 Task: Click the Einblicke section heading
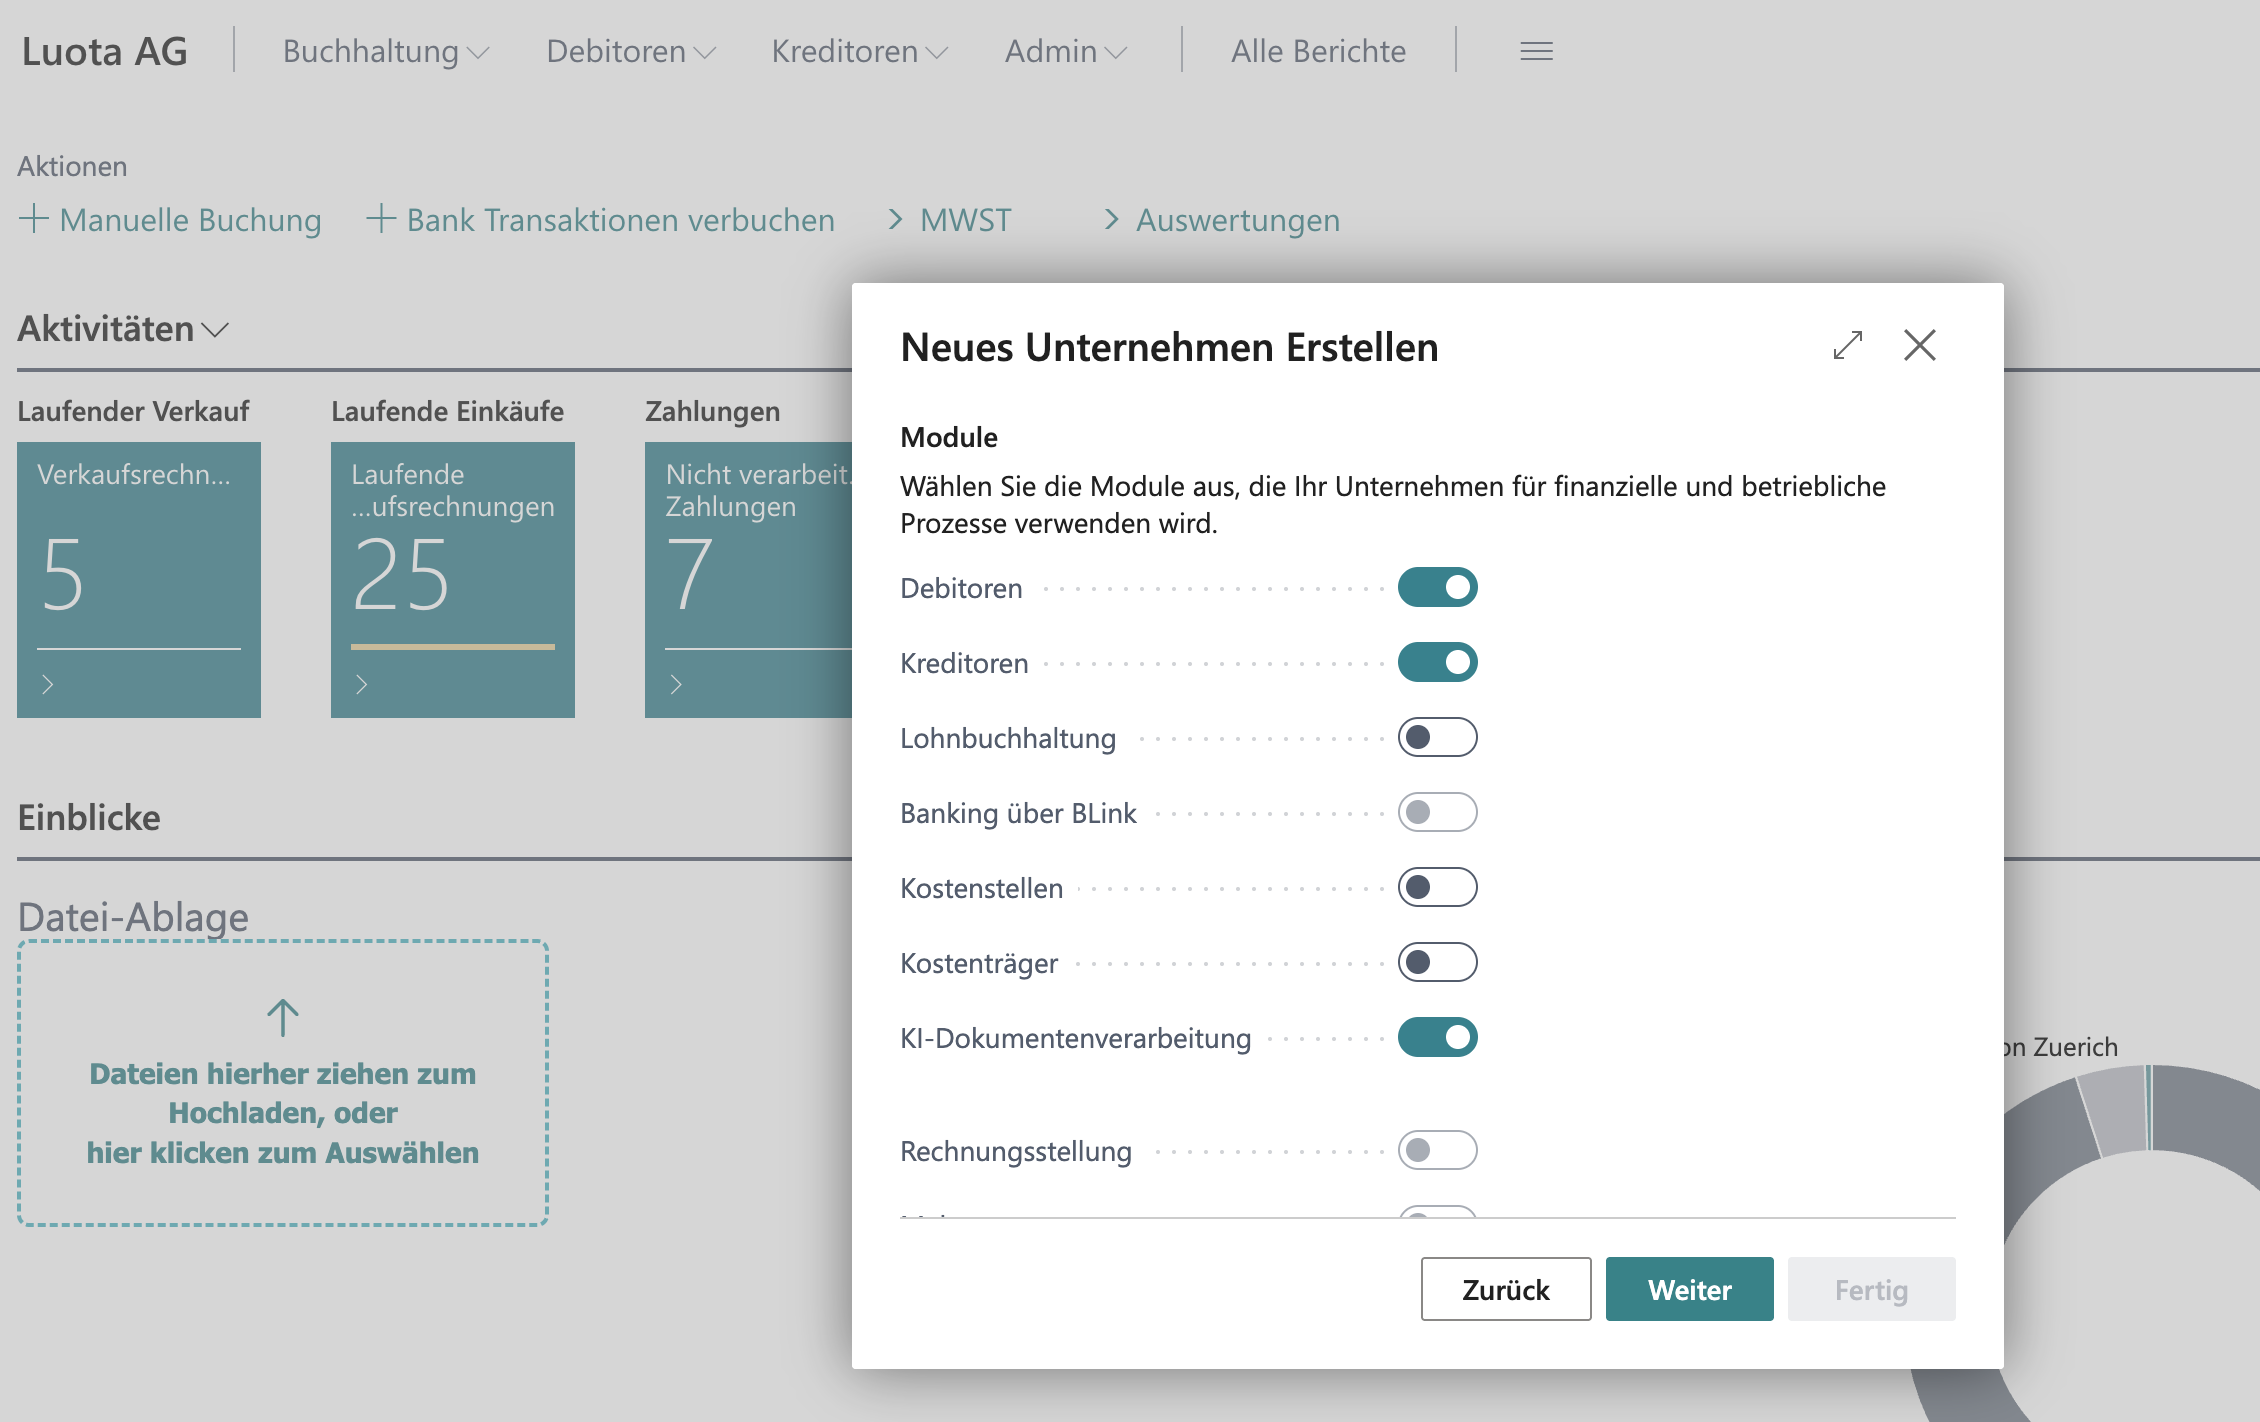(89, 818)
